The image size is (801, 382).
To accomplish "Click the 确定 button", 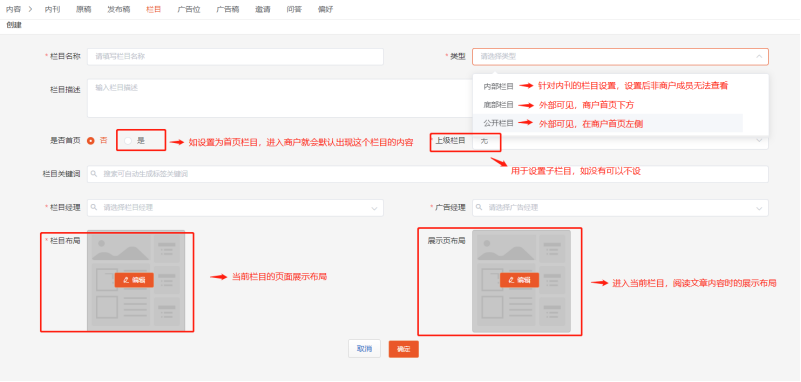I will (404, 349).
